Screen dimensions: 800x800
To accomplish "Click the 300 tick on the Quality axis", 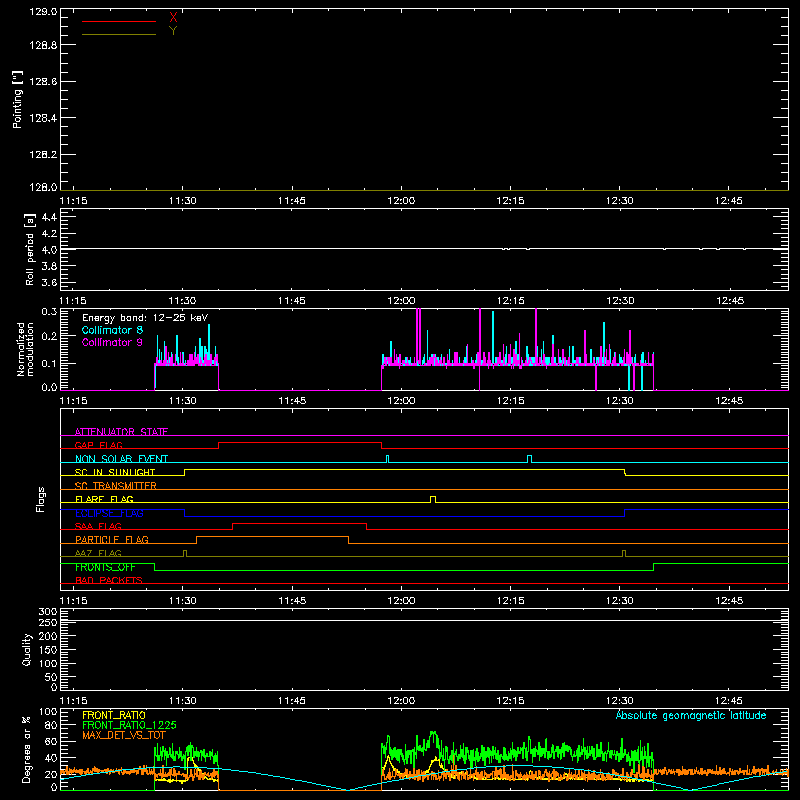I will (x=48, y=612).
